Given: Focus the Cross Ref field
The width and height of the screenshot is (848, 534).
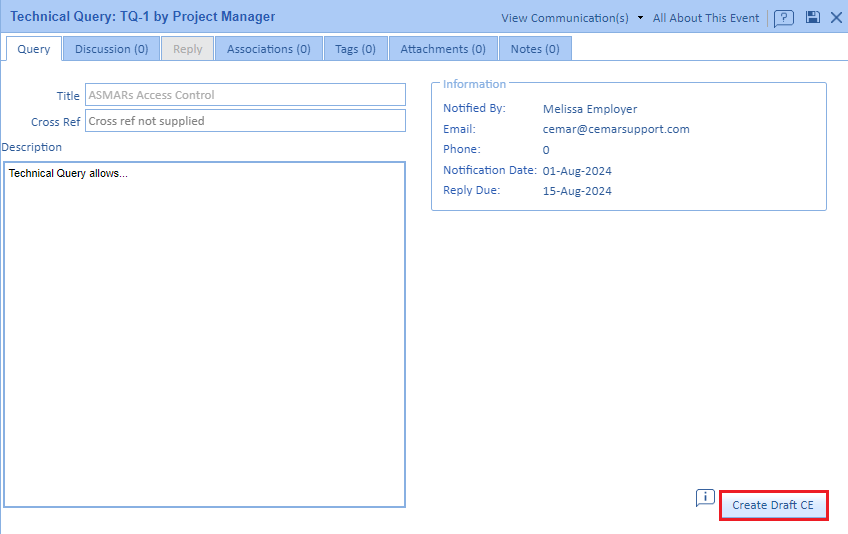Looking at the screenshot, I should point(245,121).
